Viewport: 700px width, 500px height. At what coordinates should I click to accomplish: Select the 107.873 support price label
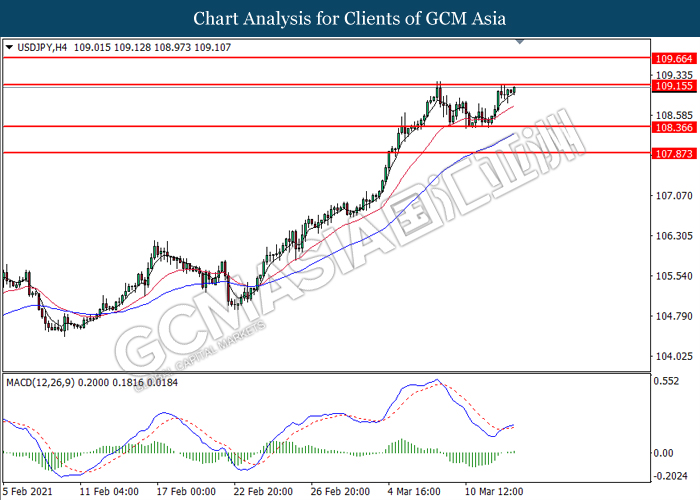[x=674, y=154]
